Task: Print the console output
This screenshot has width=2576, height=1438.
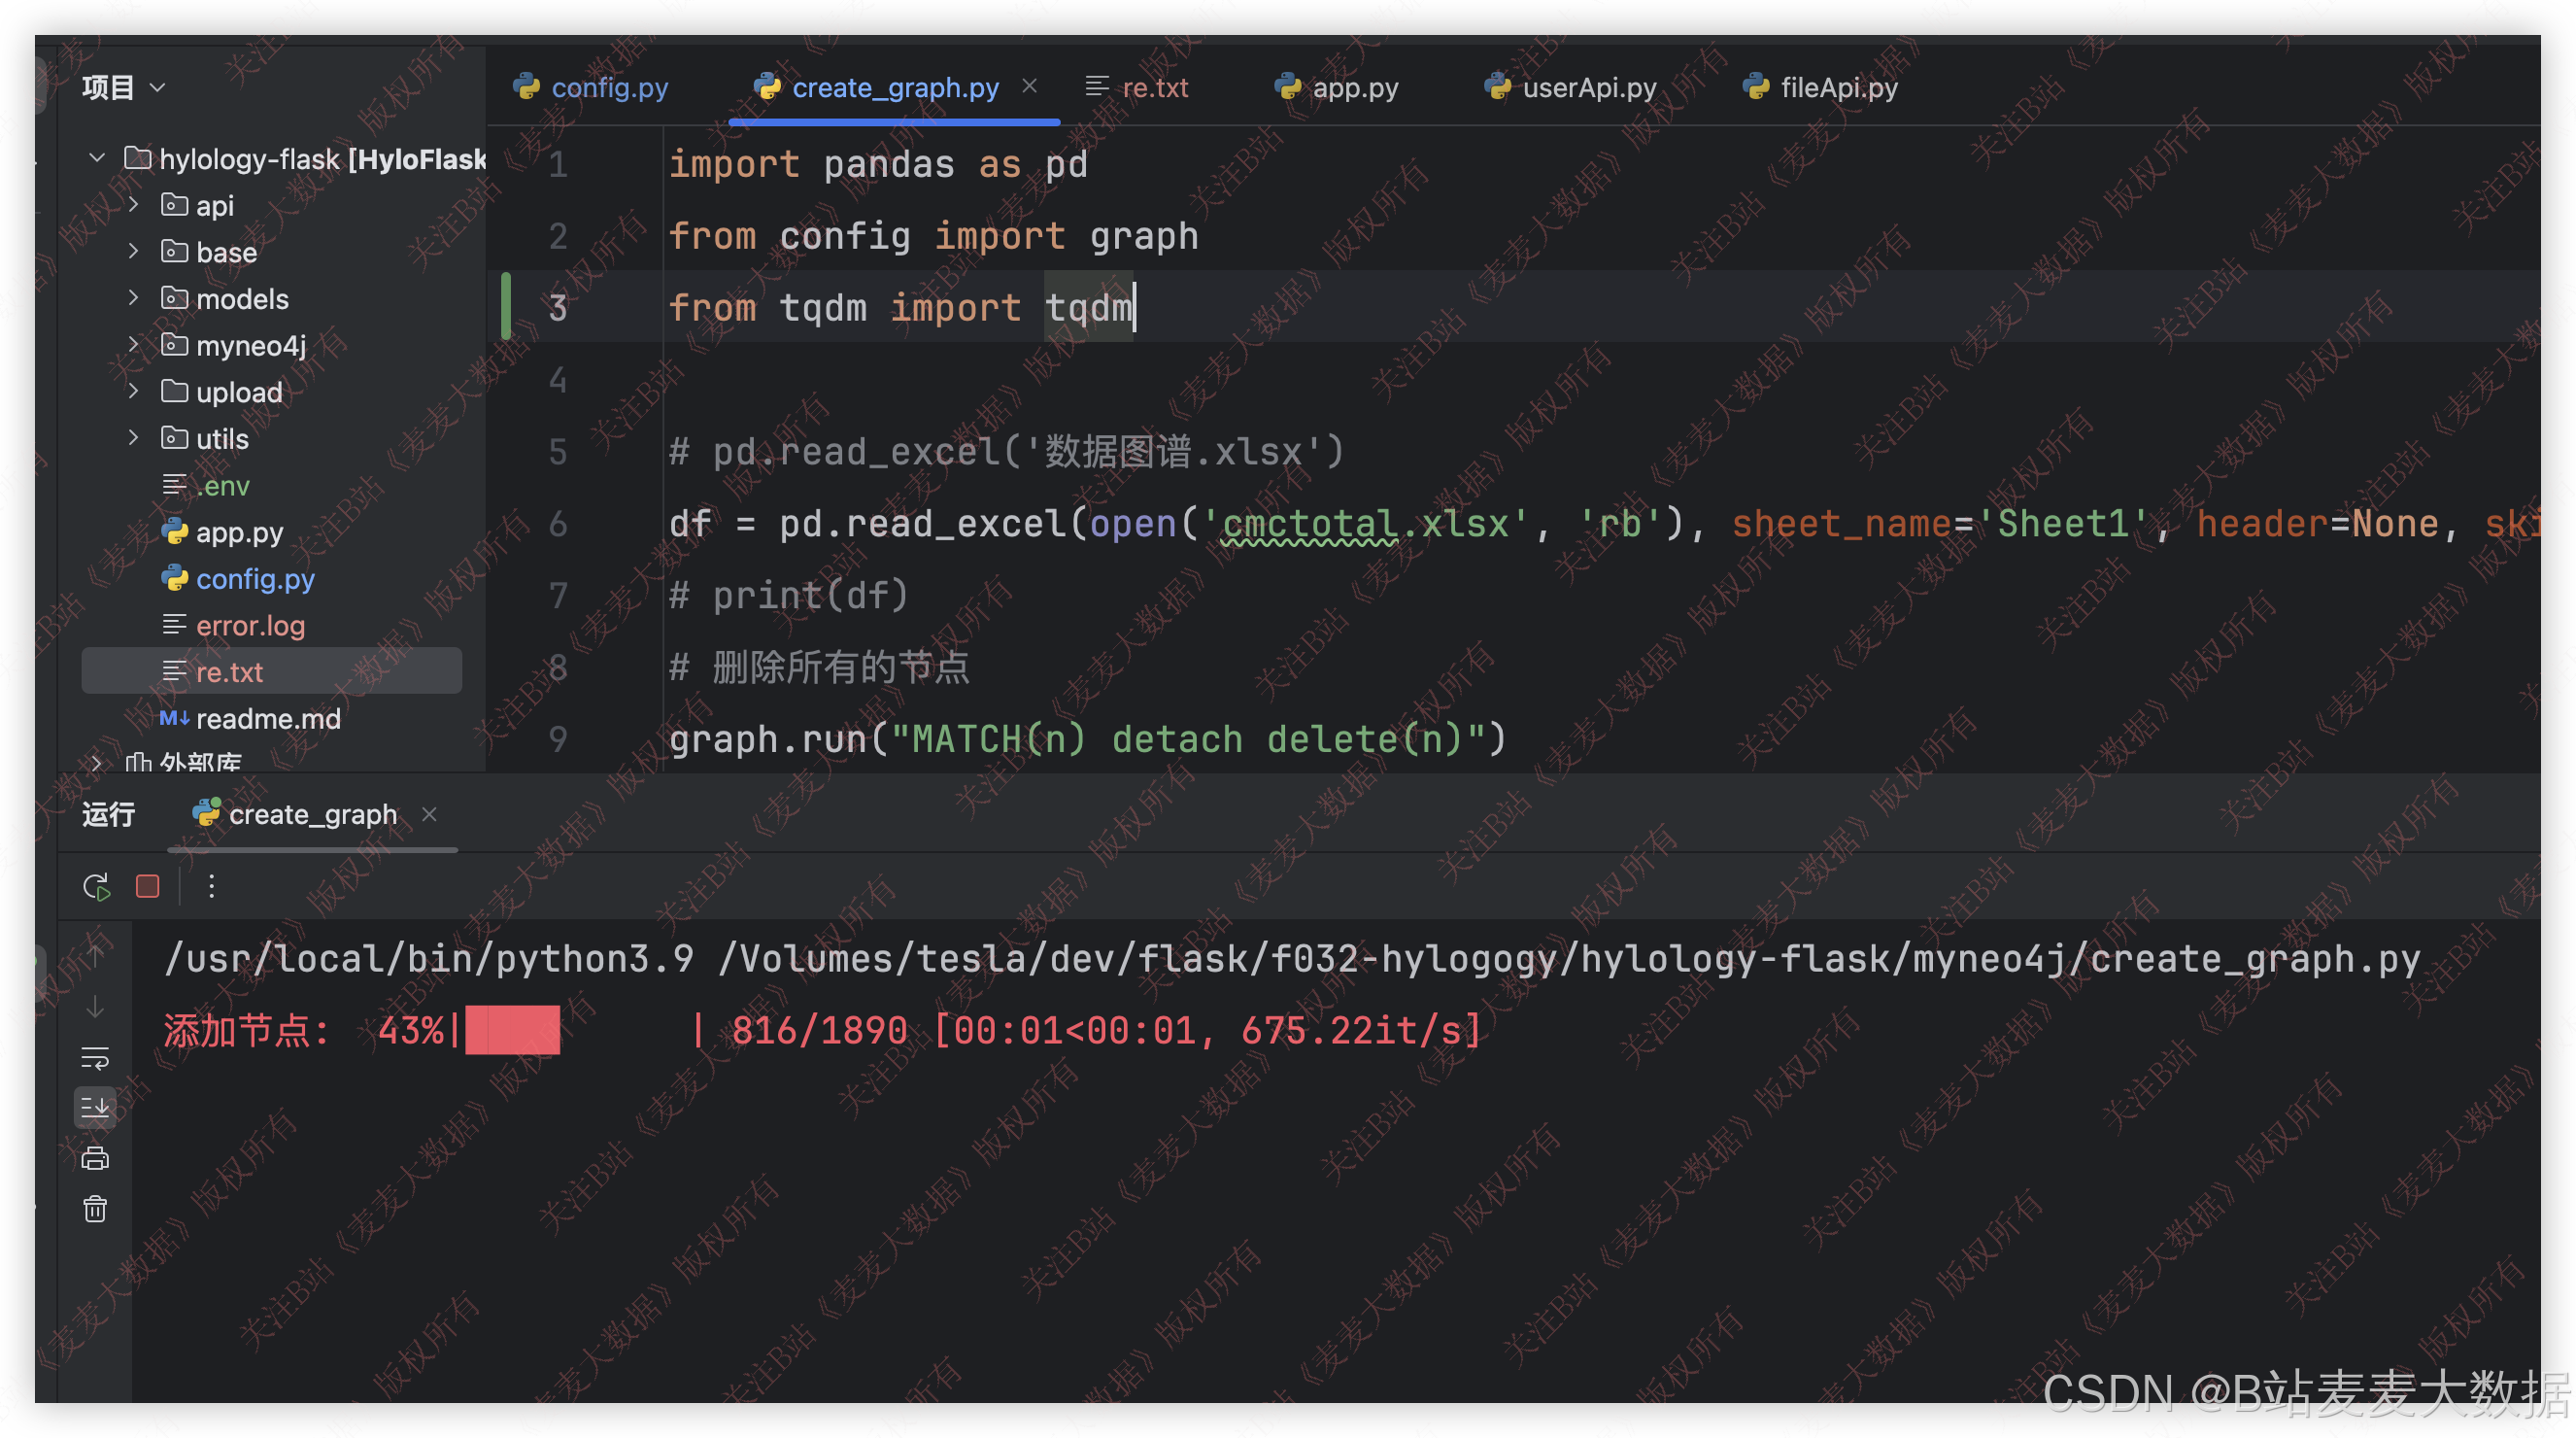Action: click(95, 1158)
